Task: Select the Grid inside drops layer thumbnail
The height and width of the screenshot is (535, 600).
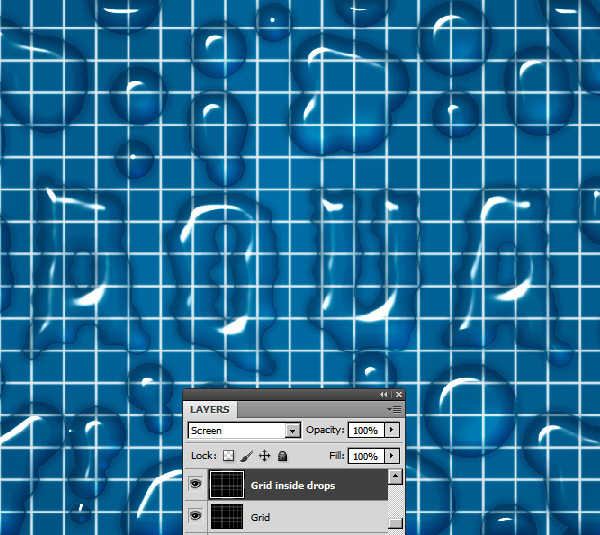Action: (x=225, y=485)
